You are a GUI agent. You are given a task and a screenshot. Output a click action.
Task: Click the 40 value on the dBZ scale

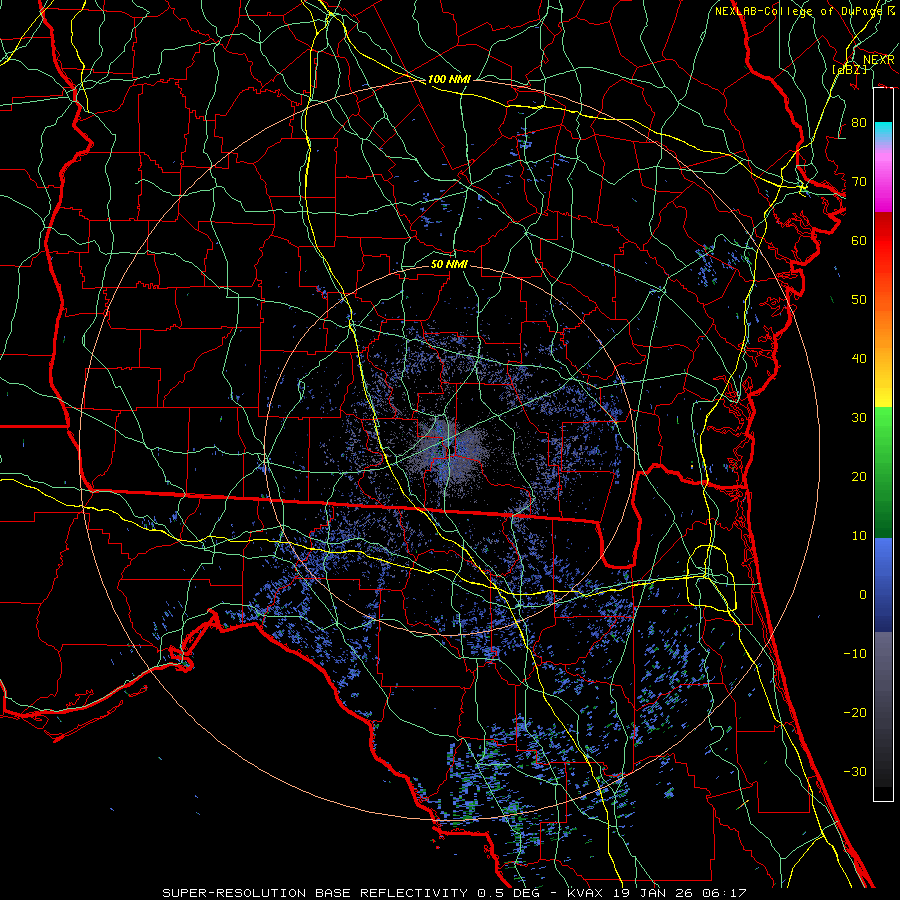pyautogui.click(x=859, y=359)
